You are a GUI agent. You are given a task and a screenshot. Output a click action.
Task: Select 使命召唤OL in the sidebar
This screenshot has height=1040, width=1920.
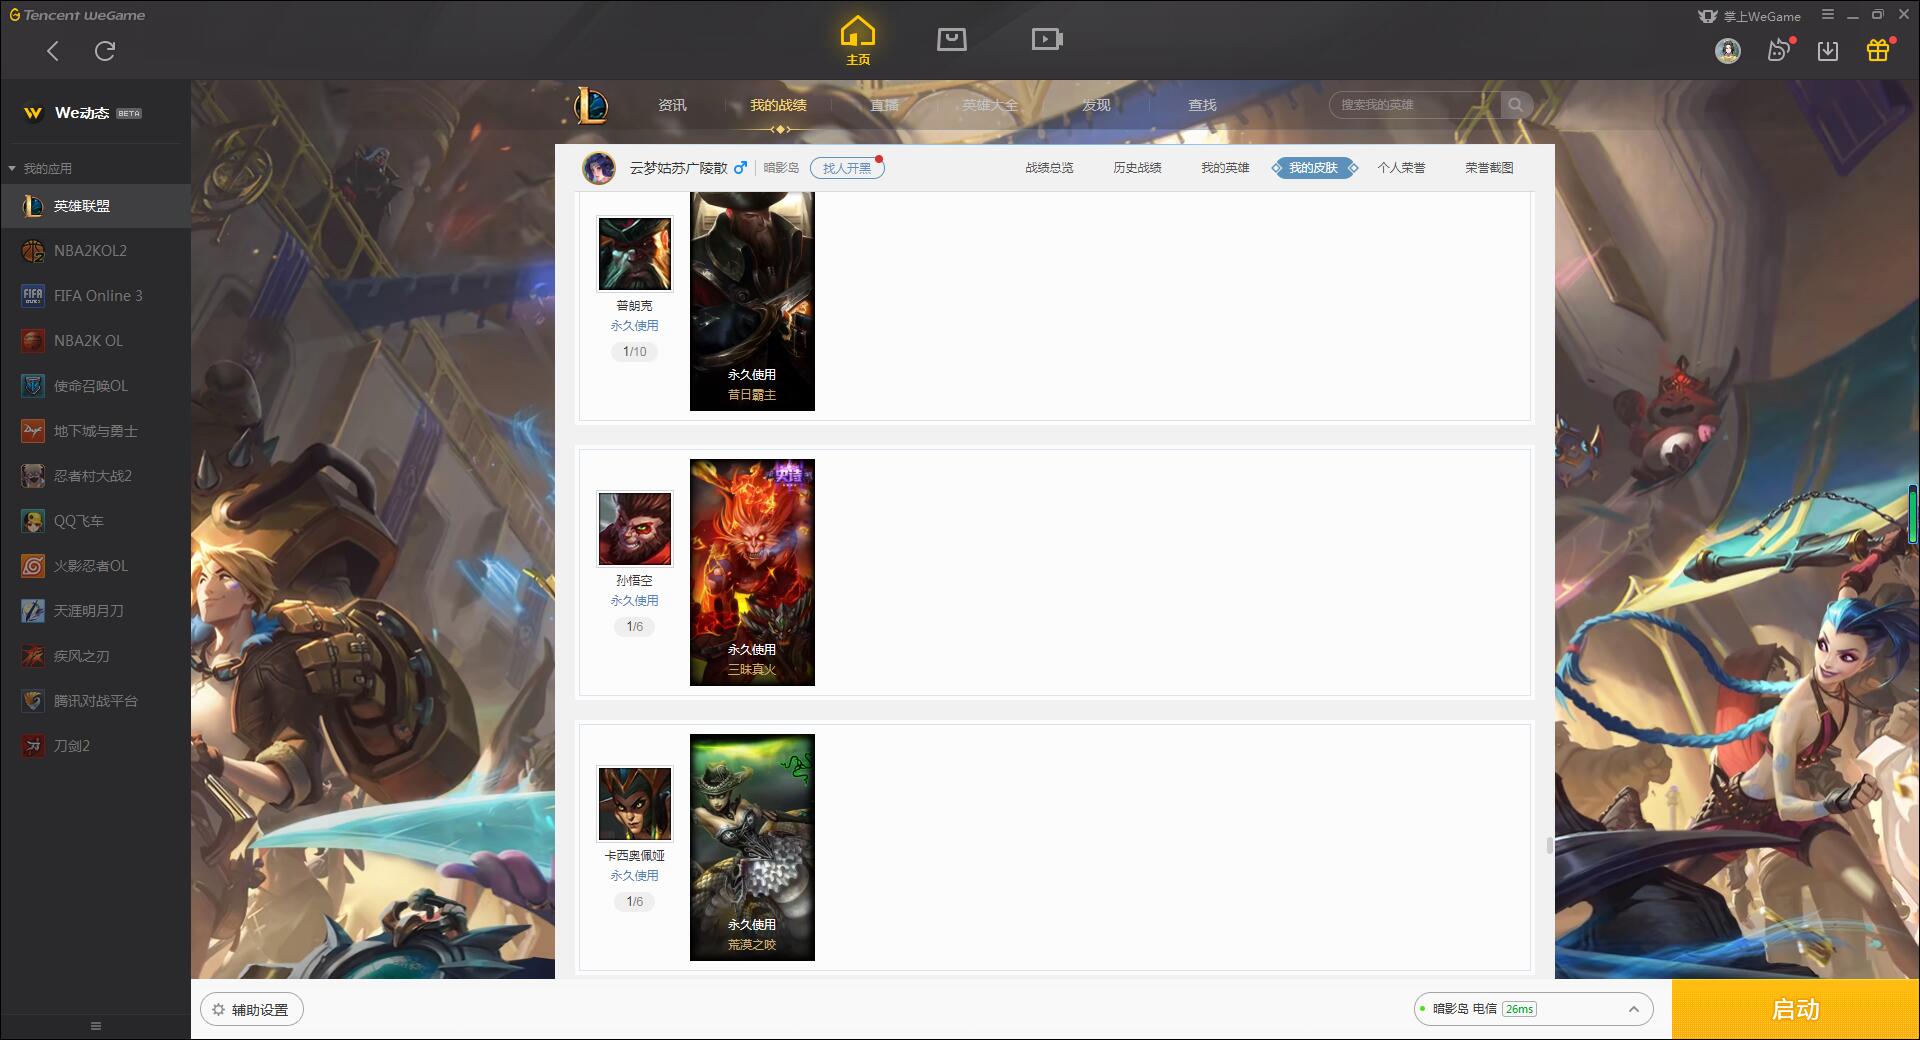(95, 386)
